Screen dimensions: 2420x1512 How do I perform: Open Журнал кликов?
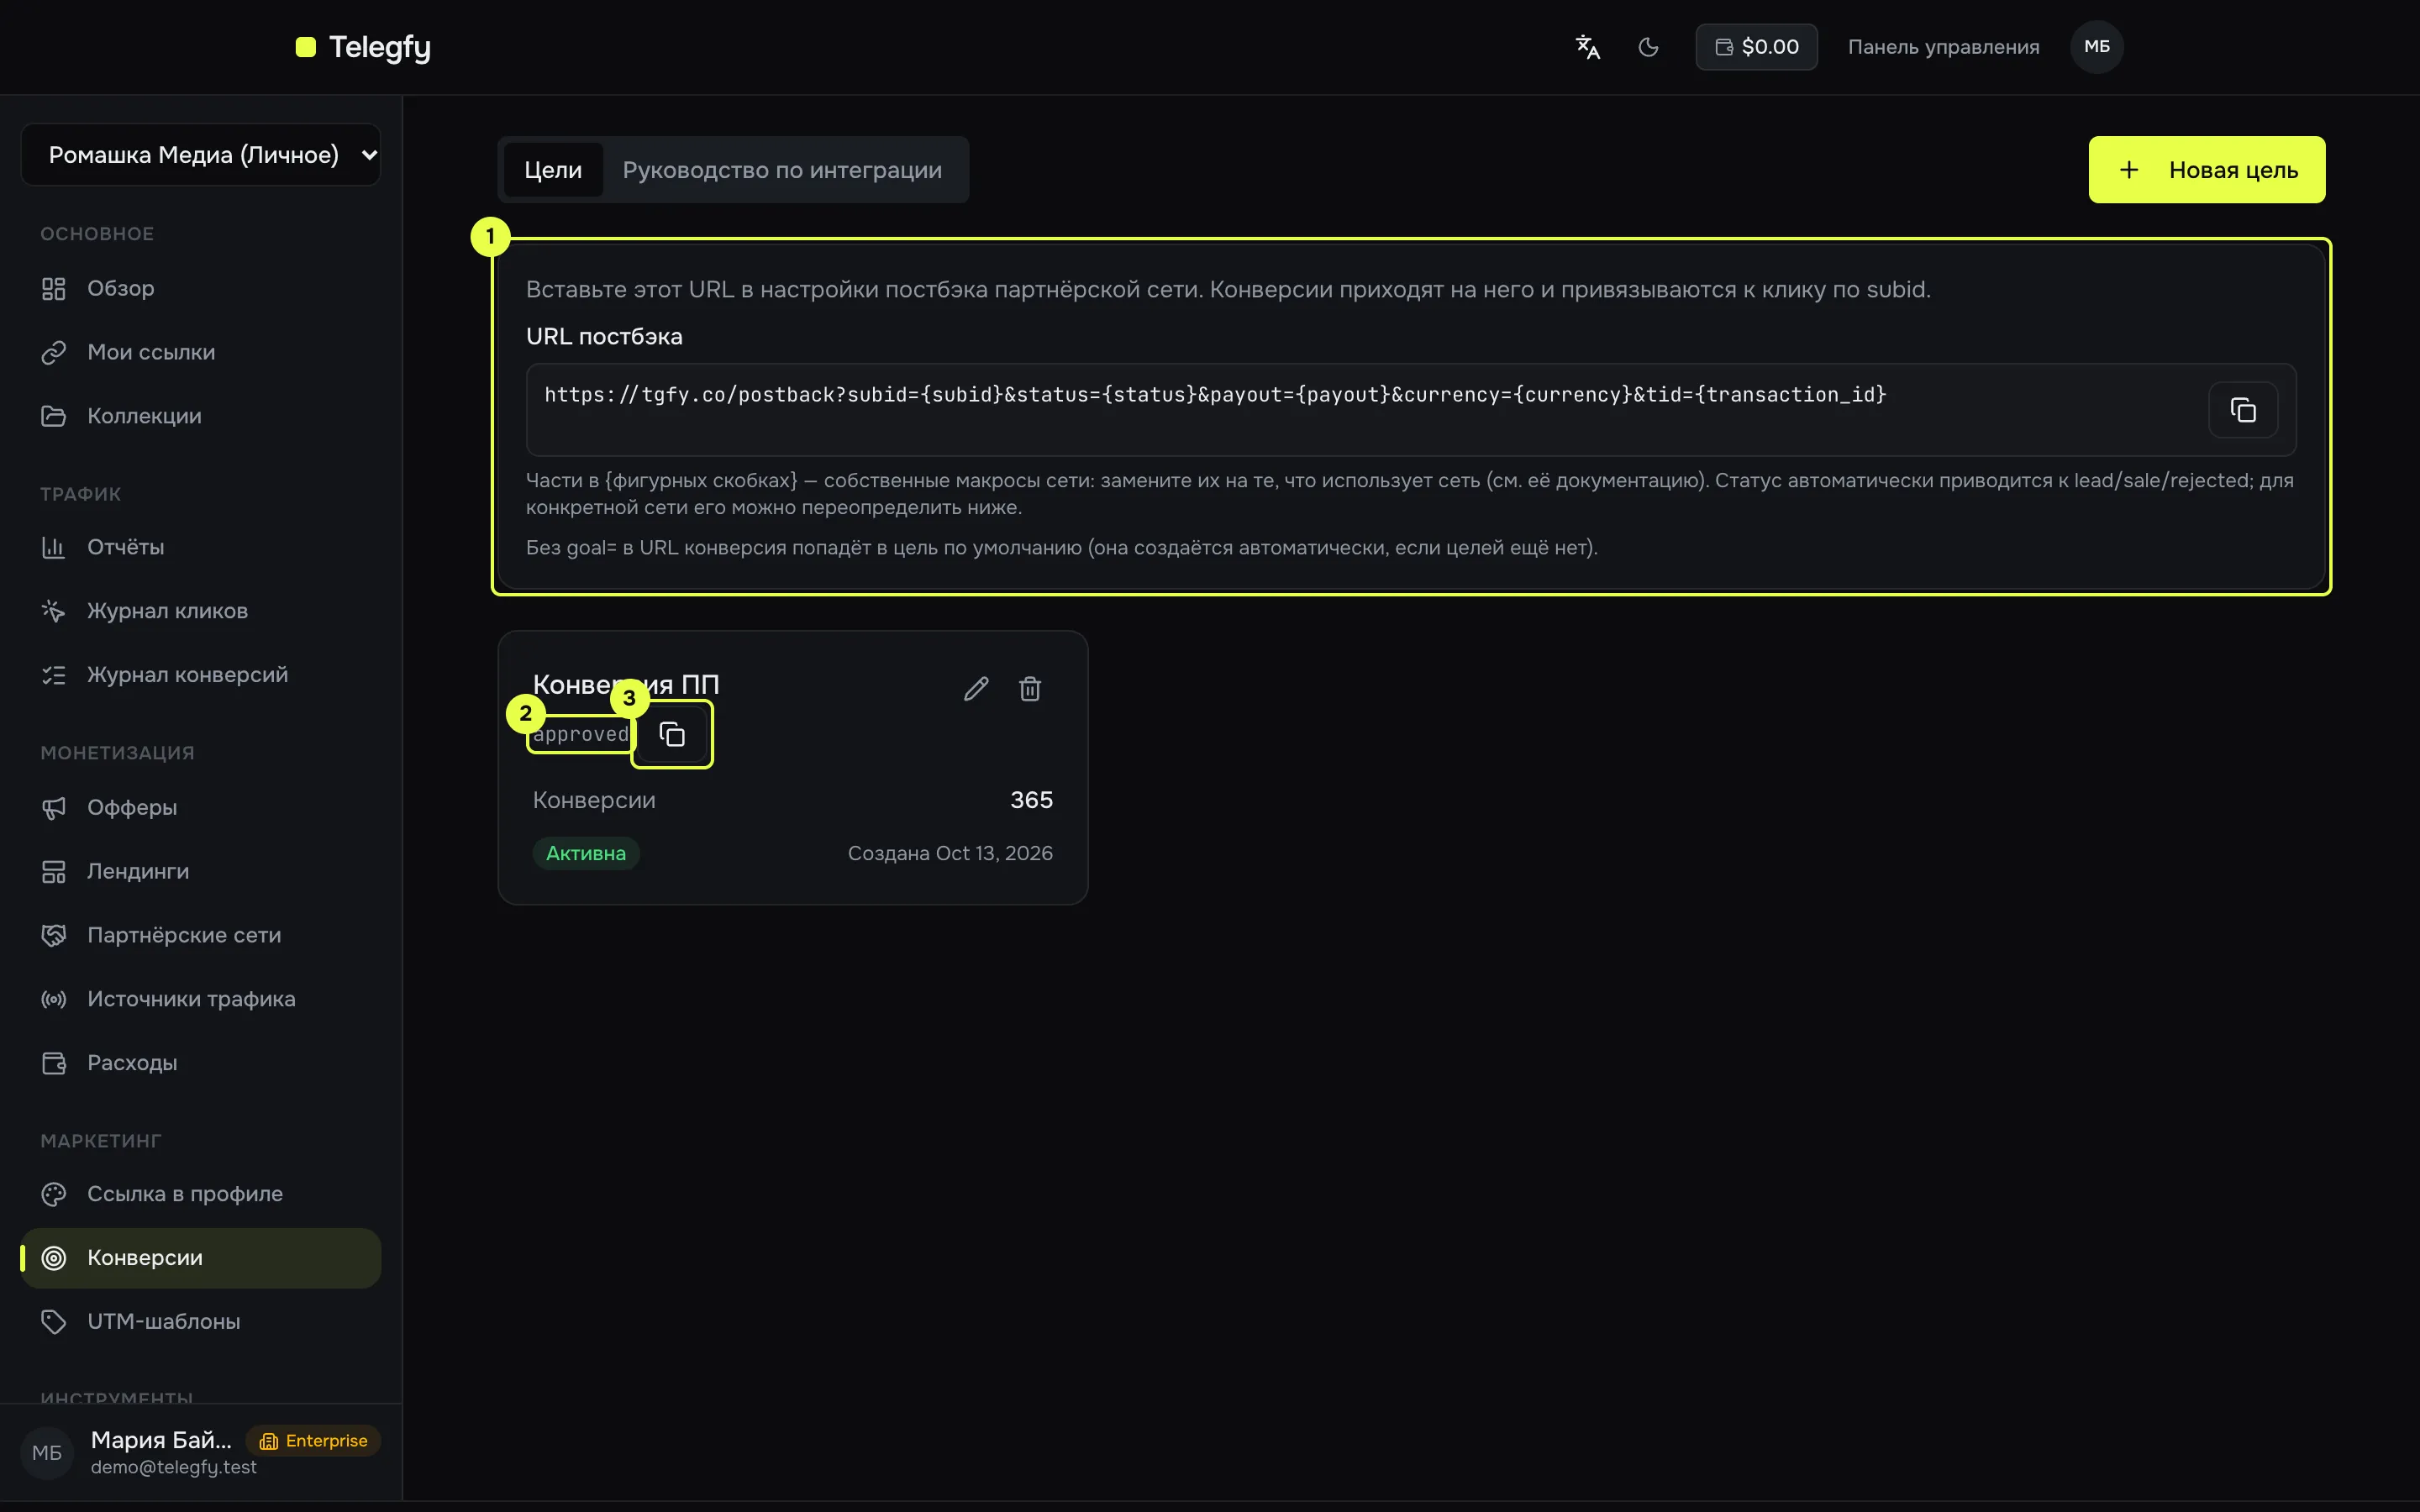[x=201, y=611]
